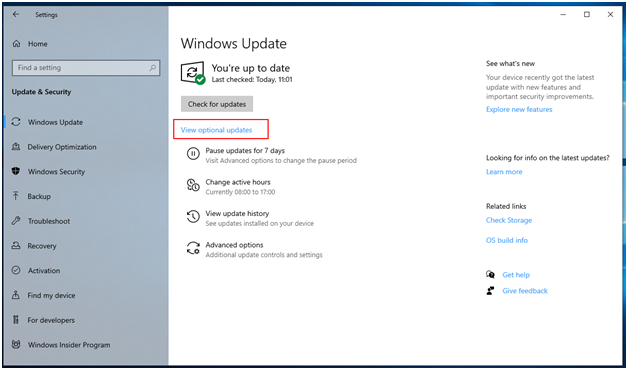628x370 pixels.
Task: Click the Delivery Optimization icon
Action: pos(16,147)
